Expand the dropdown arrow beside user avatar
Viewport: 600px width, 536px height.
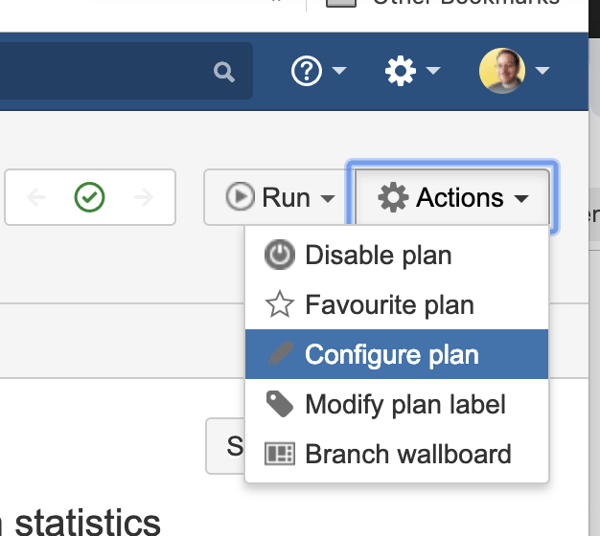coord(543,71)
